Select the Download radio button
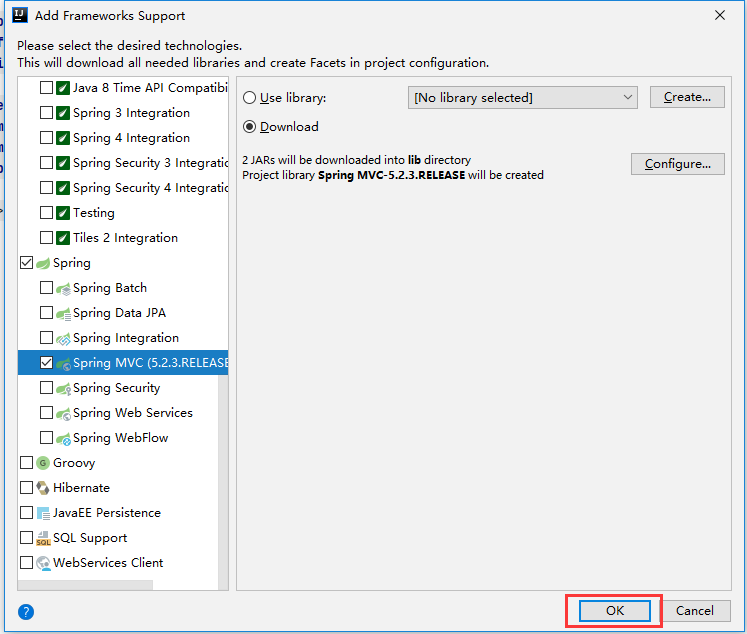This screenshot has width=747, height=634. 250,127
